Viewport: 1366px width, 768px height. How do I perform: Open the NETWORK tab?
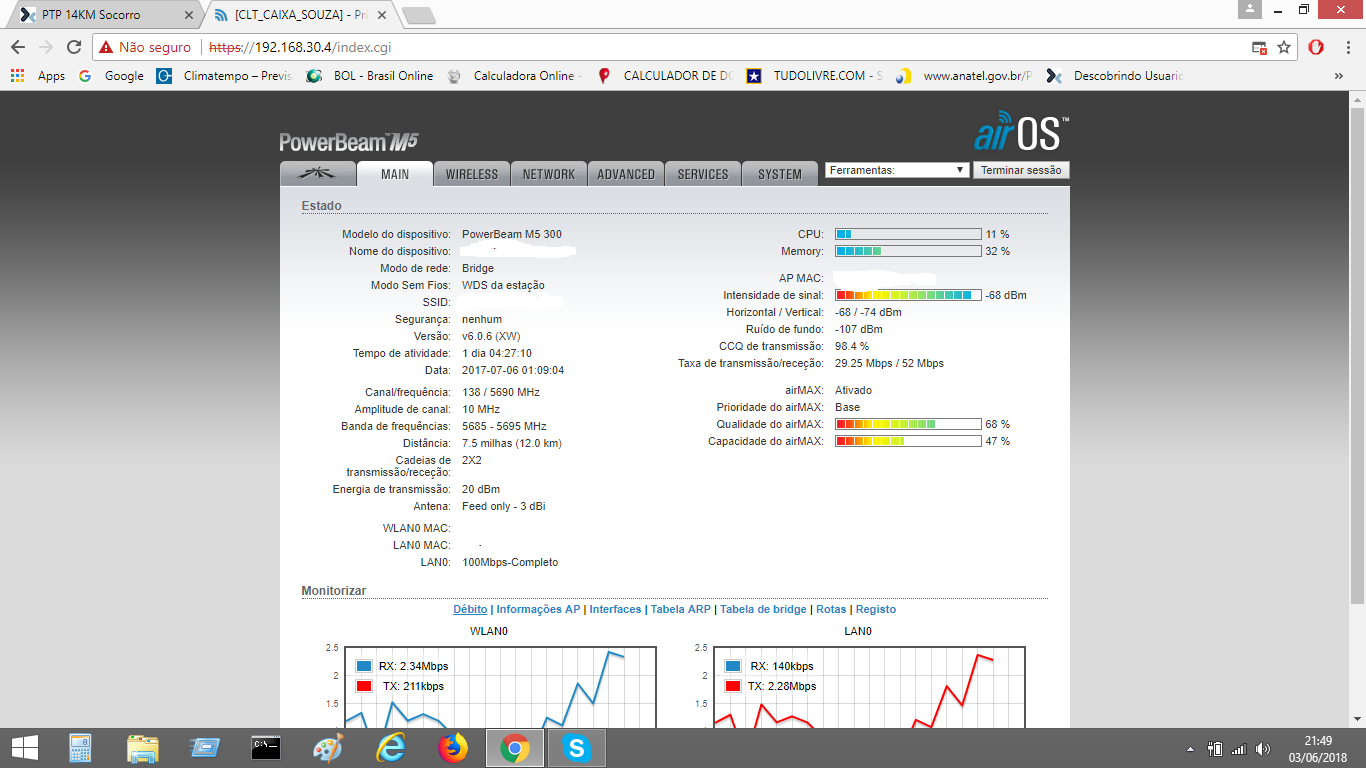[x=549, y=174]
